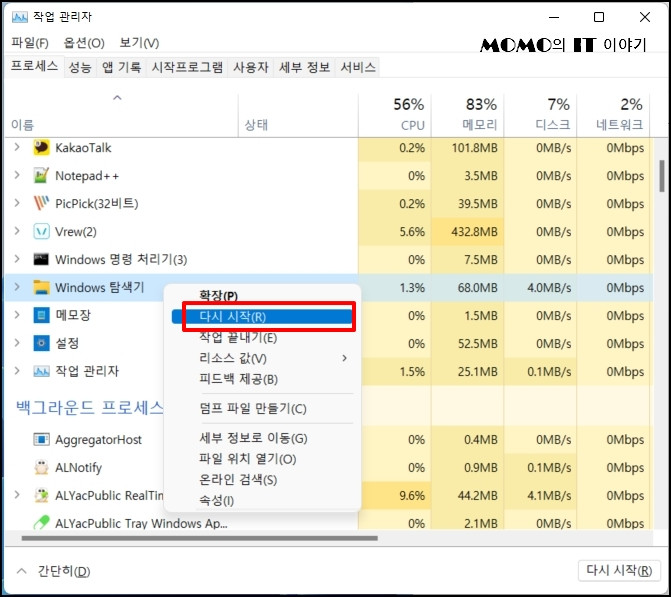Open the 보기(V) menu

pos(139,43)
